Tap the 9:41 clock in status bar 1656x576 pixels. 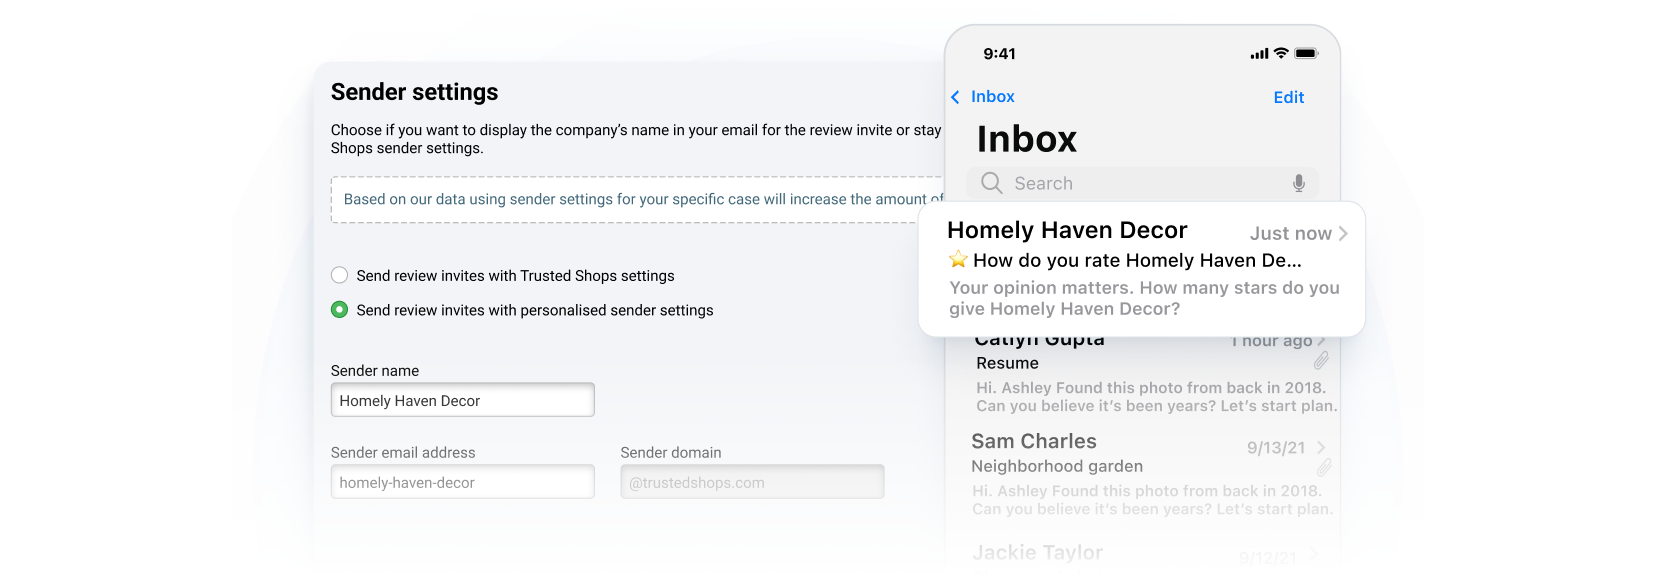pos(999,54)
